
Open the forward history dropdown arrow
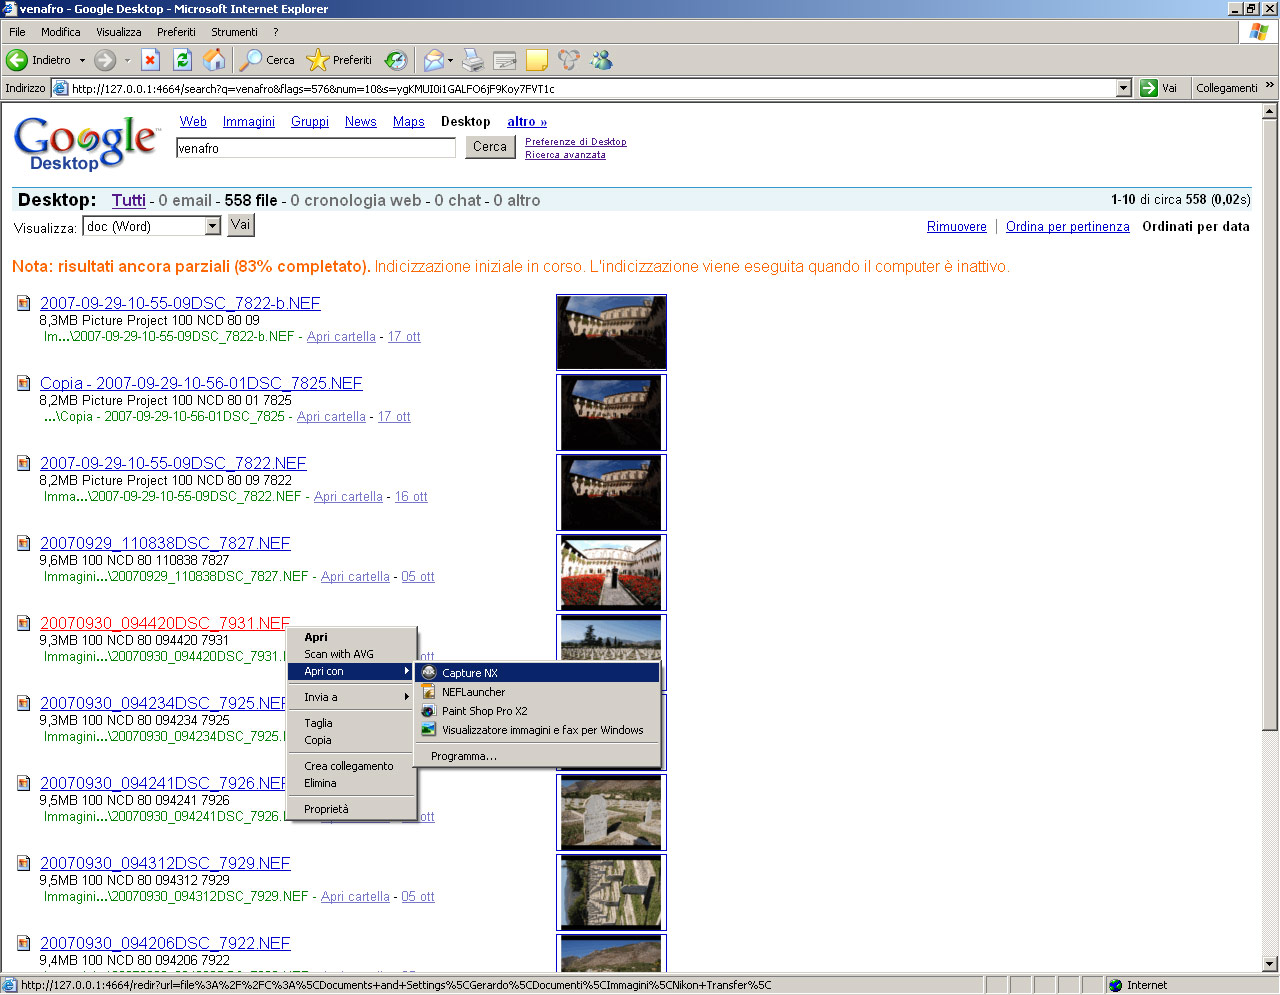[x=127, y=60]
